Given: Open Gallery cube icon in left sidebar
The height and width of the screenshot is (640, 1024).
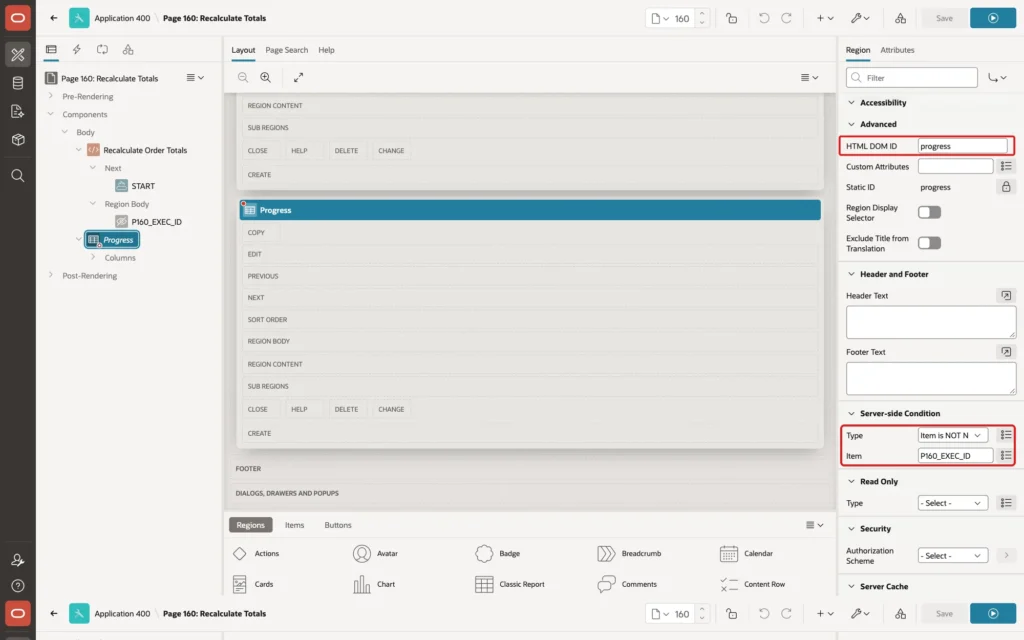Looking at the screenshot, I should [x=18, y=140].
